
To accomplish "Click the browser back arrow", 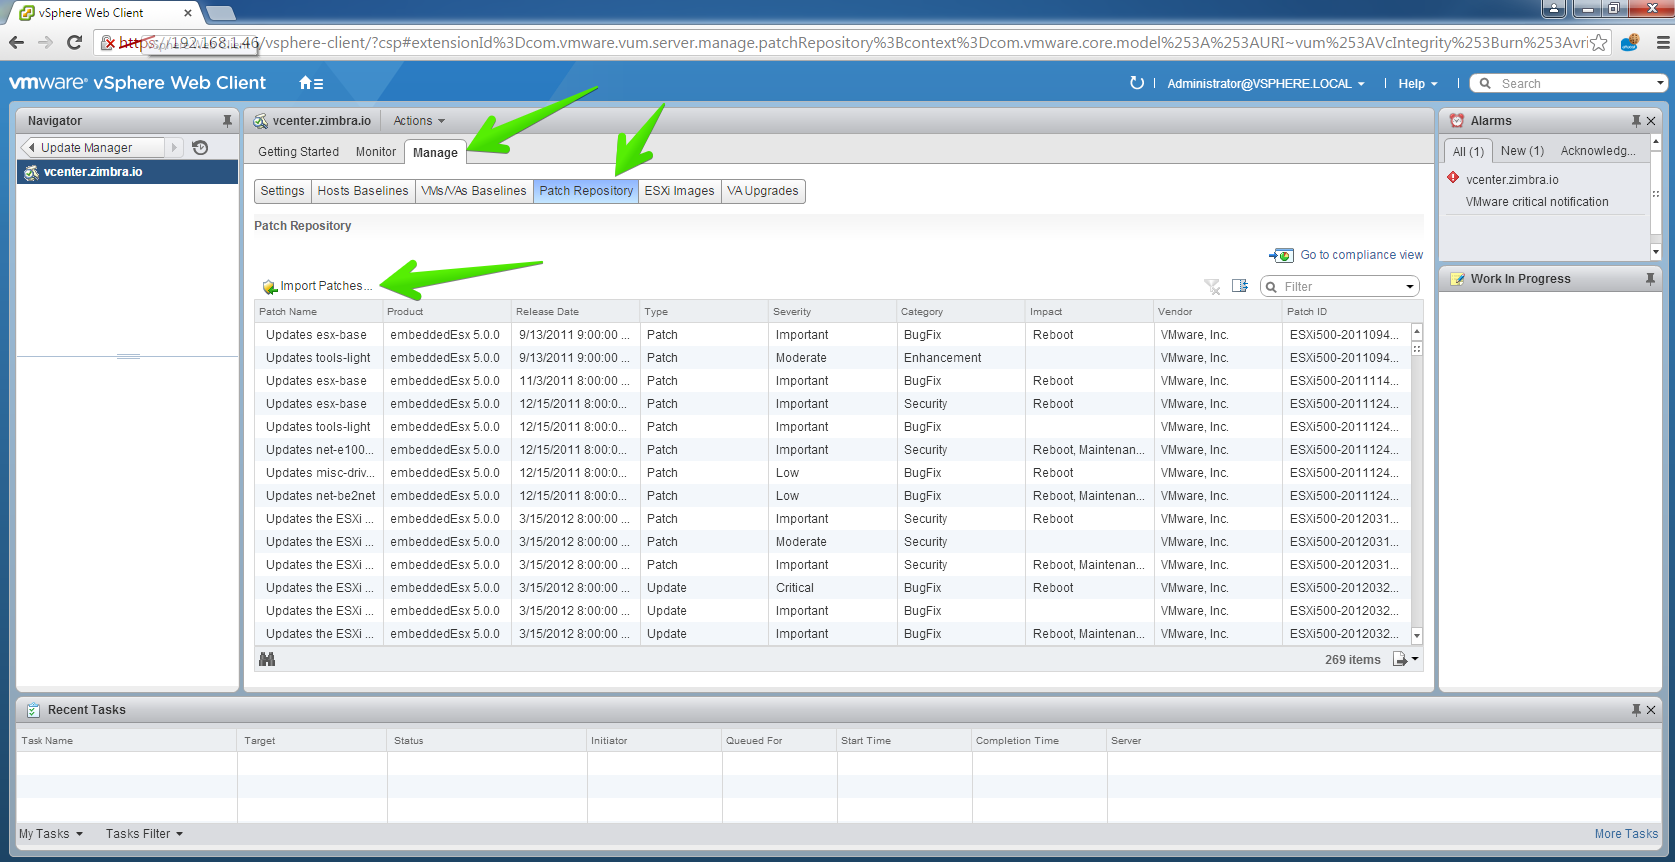I will point(16,42).
